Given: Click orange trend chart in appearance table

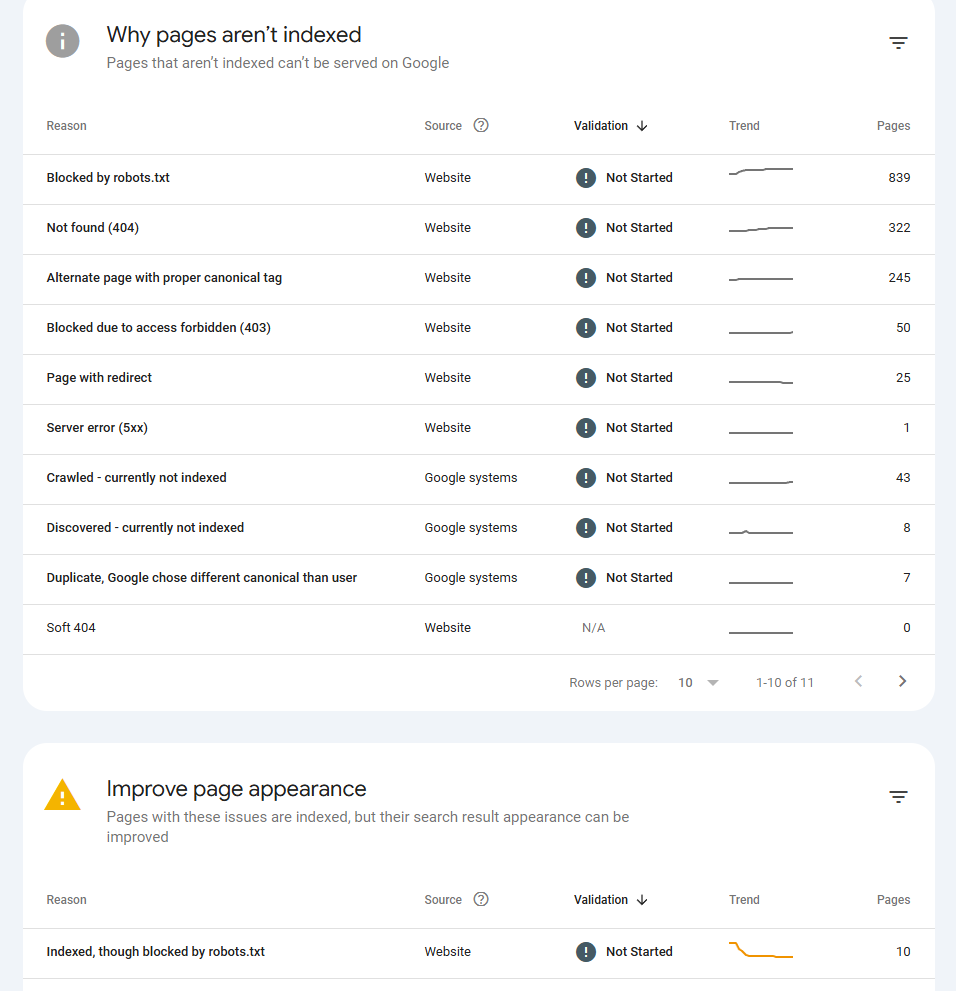Looking at the screenshot, I should (x=761, y=951).
